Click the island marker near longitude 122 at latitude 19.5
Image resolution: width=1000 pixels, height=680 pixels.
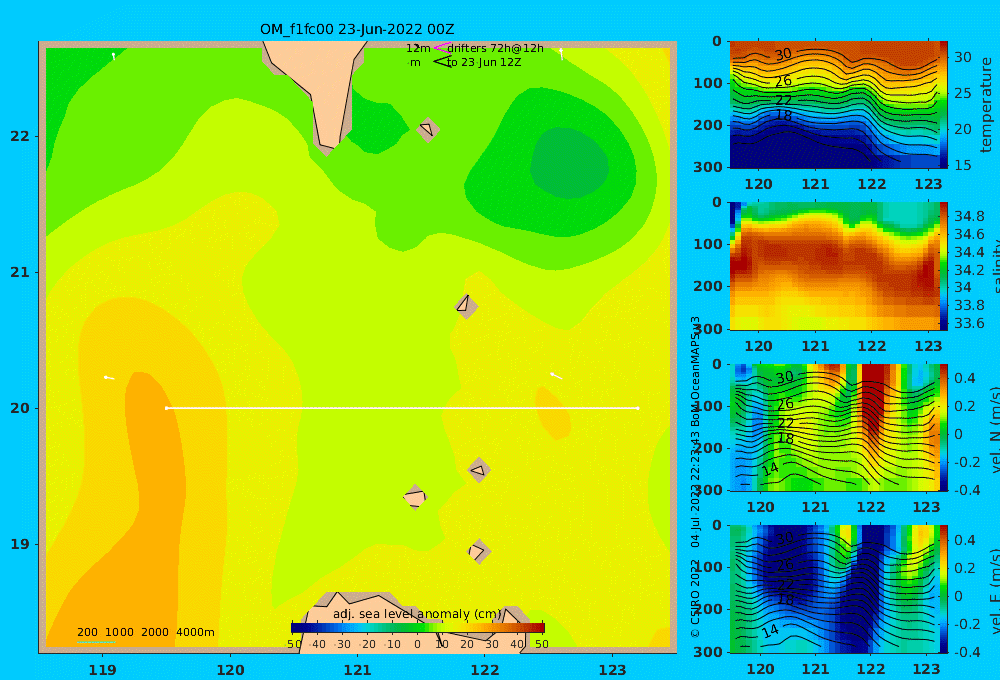pos(479,471)
